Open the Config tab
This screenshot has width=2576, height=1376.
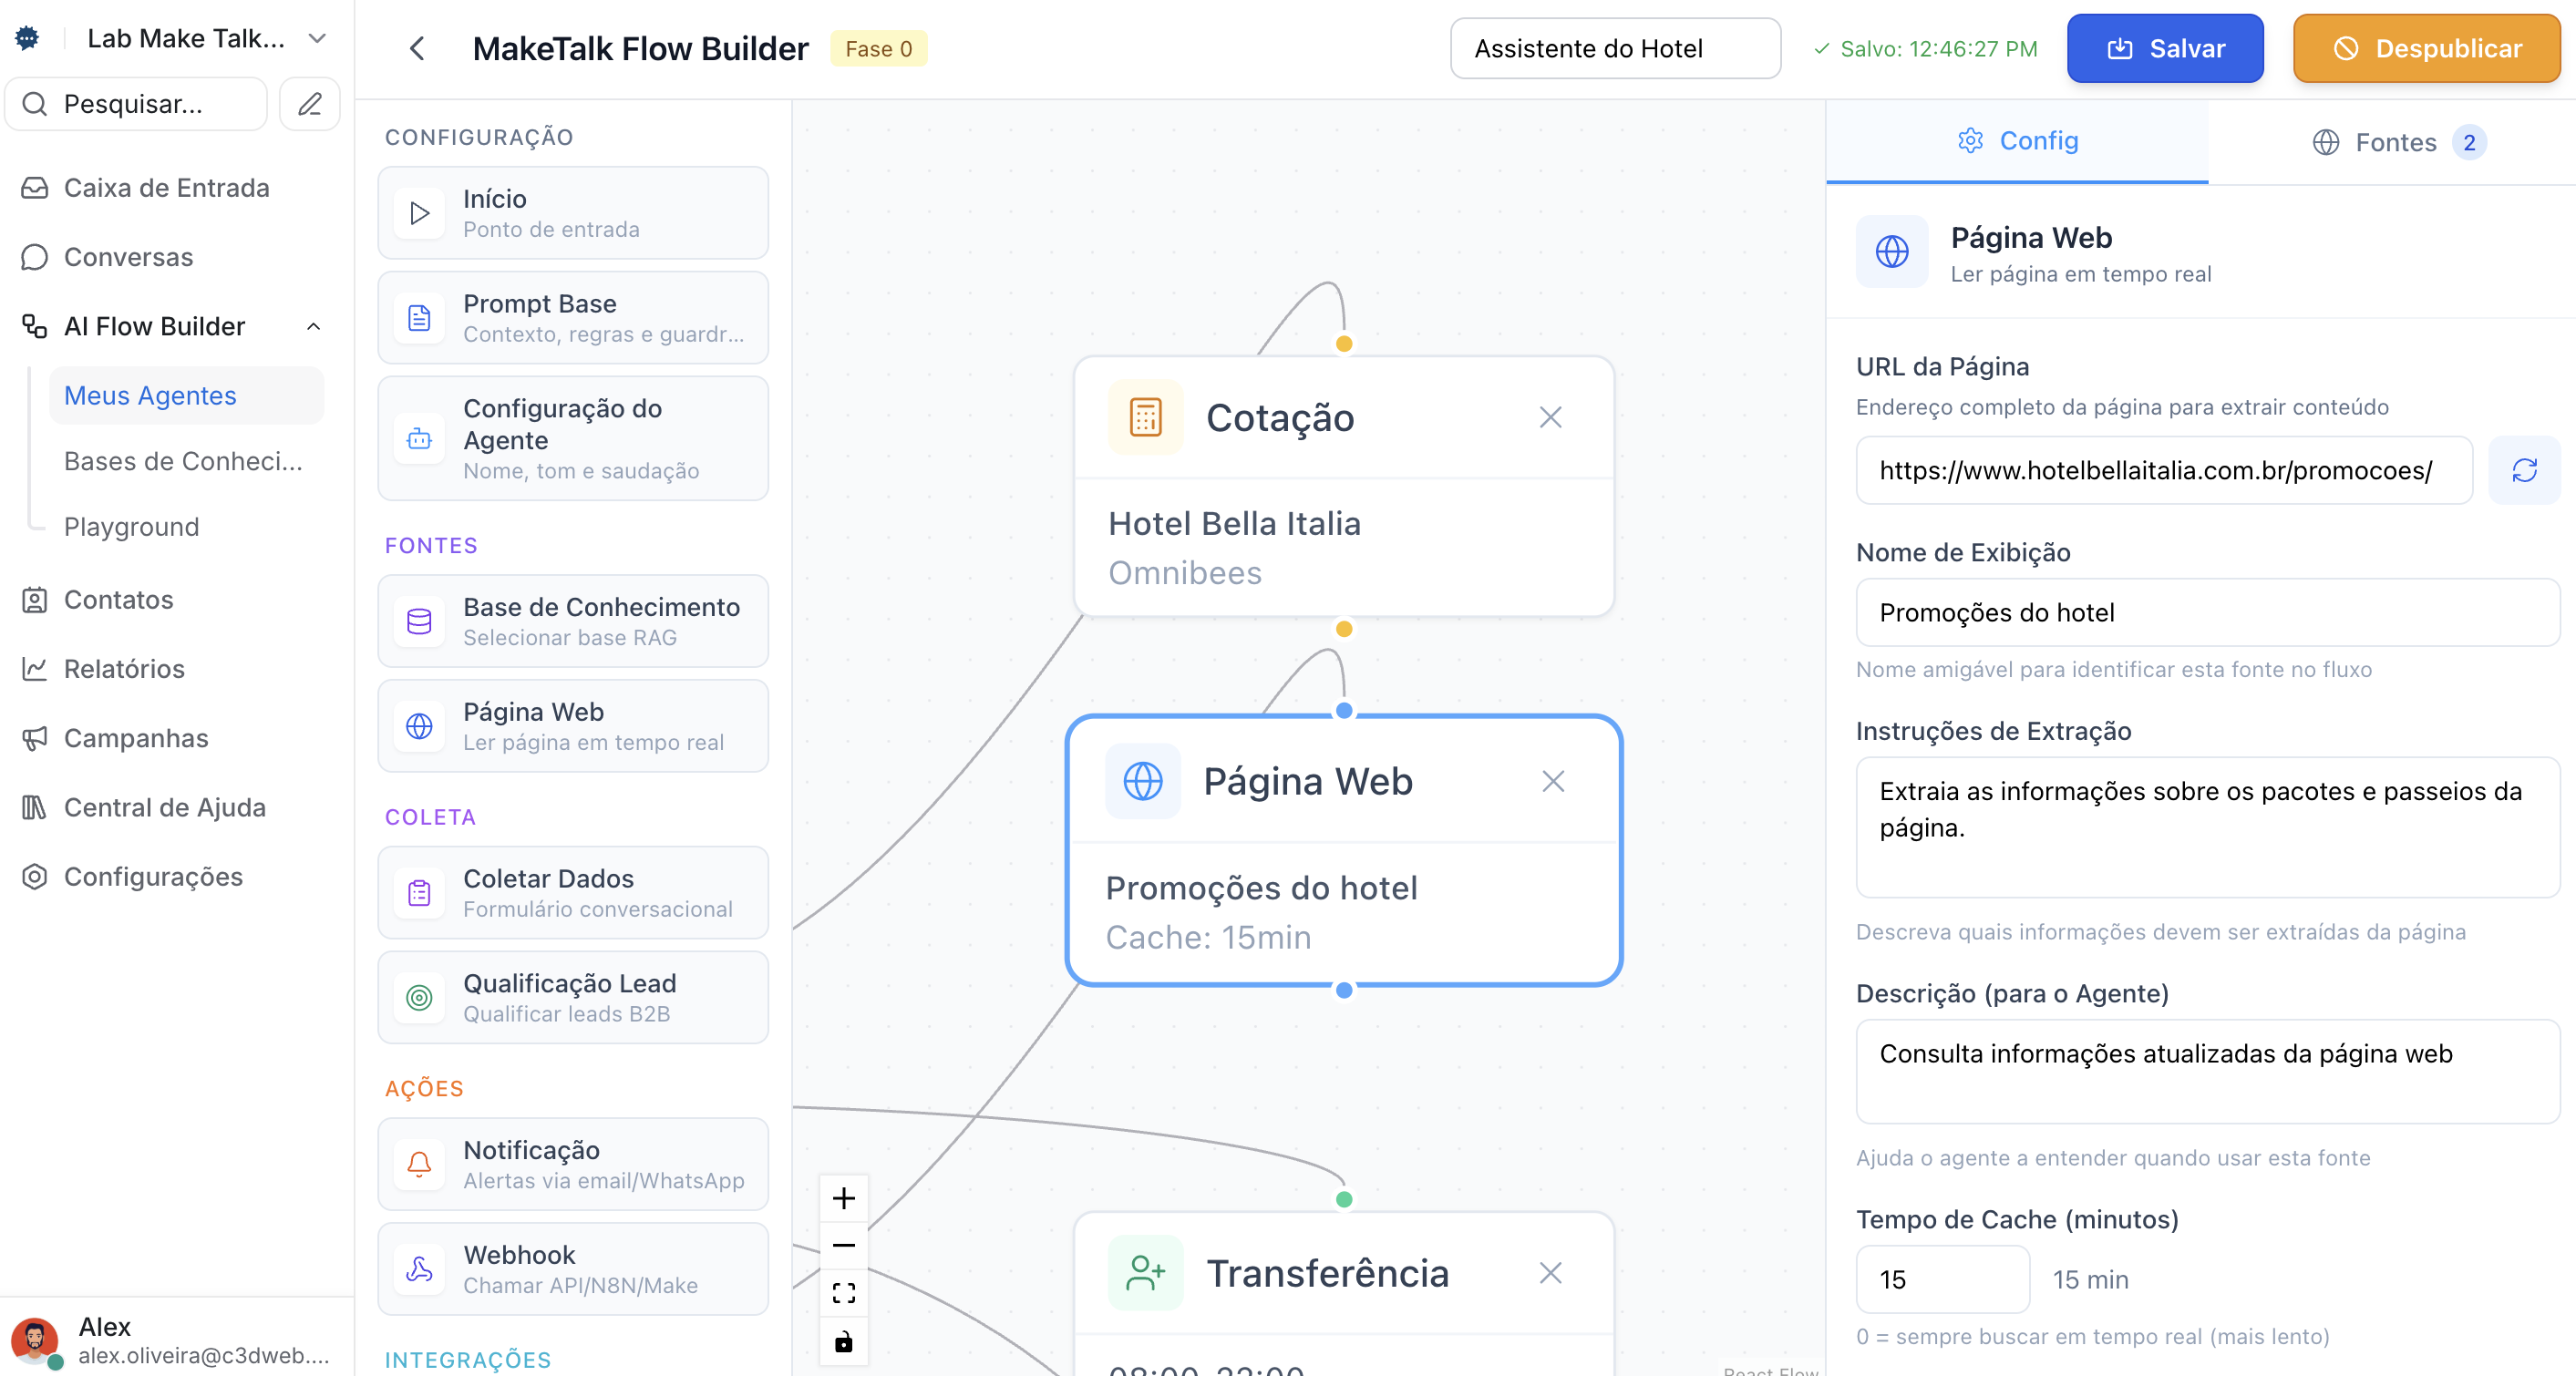click(x=2017, y=141)
